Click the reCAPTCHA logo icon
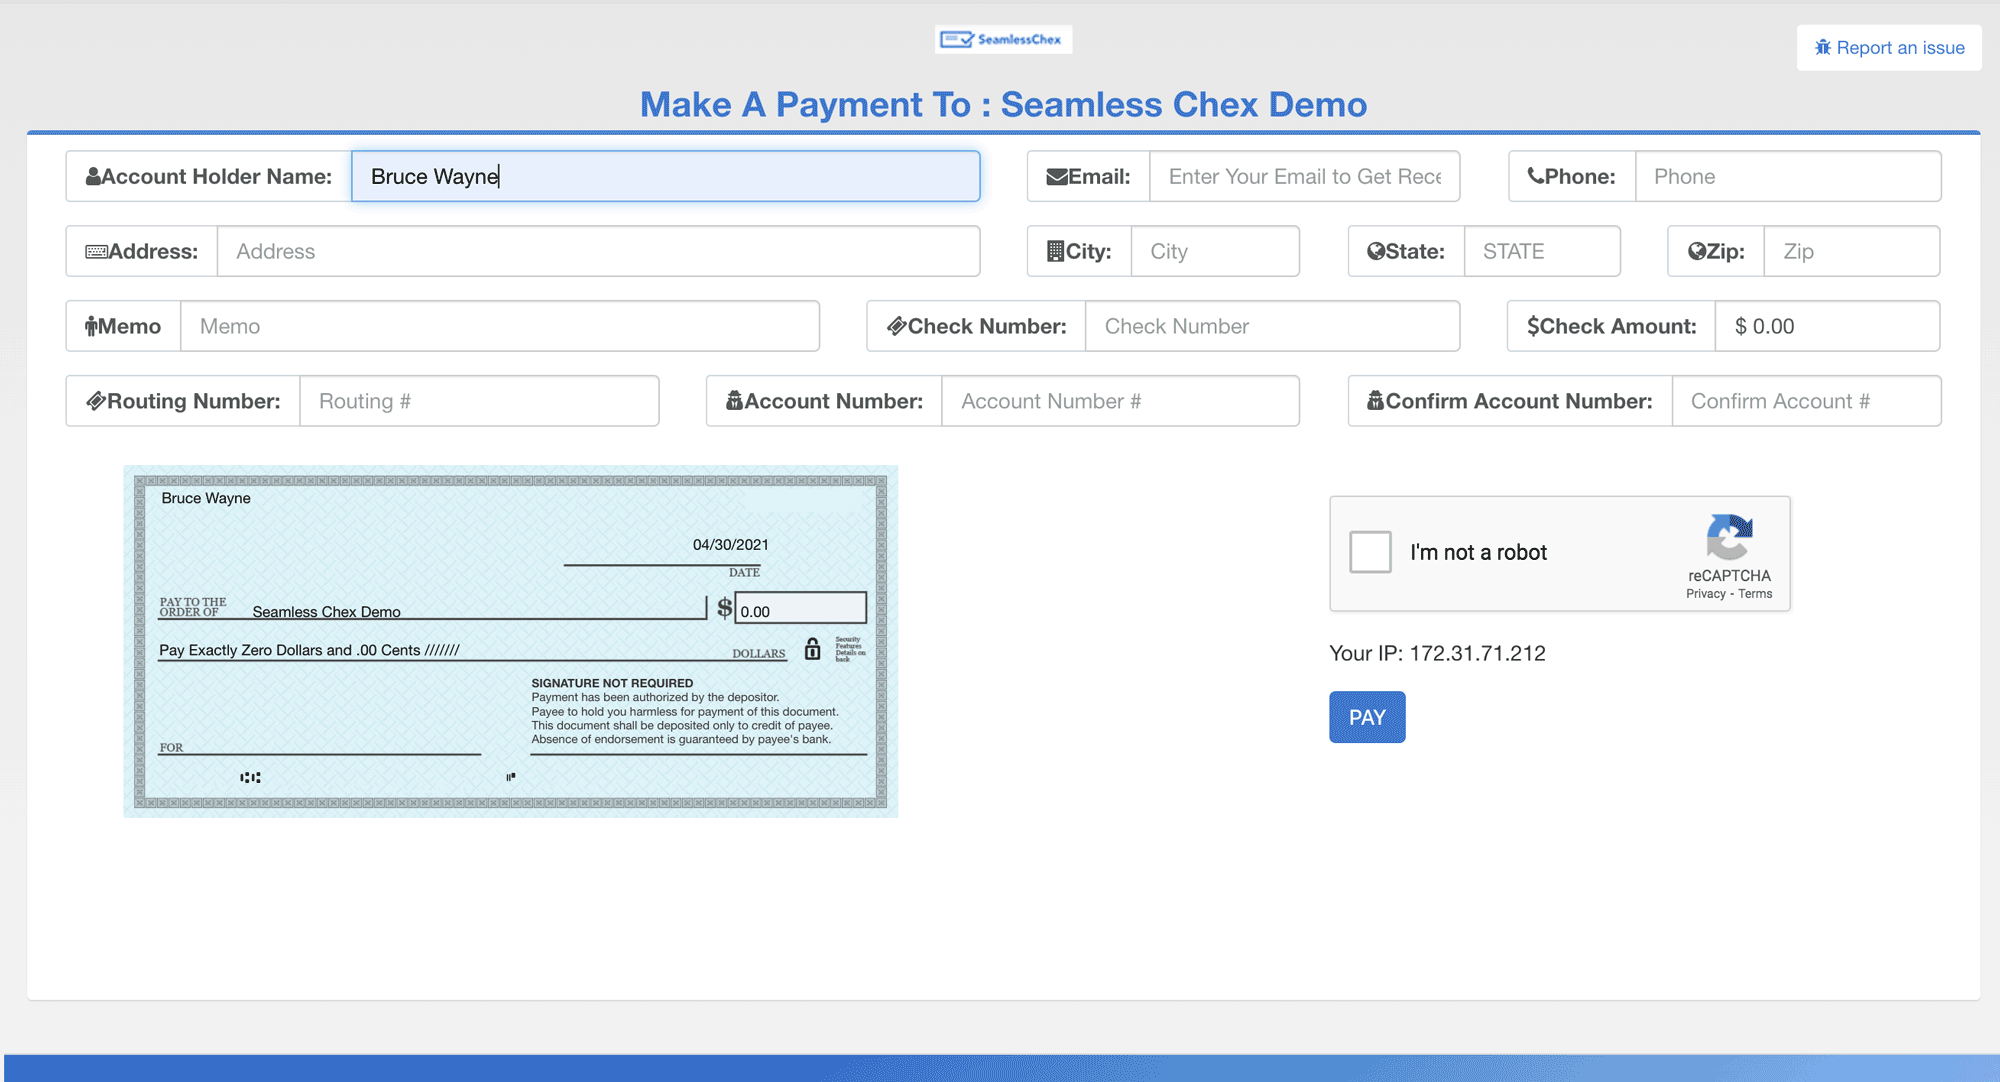 click(1729, 538)
